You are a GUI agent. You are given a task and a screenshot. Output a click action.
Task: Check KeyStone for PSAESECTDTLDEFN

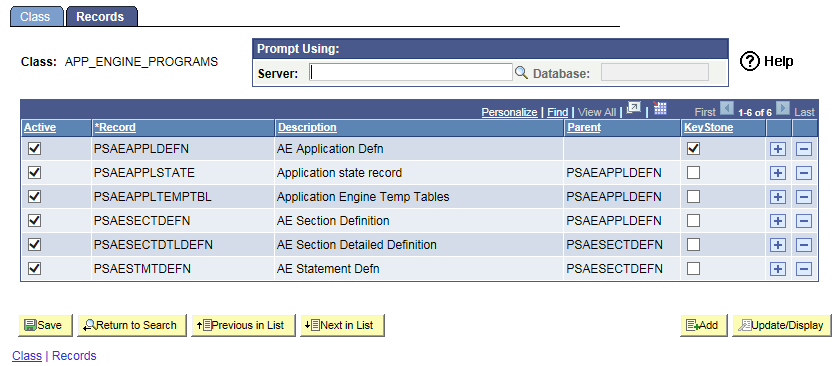[693, 245]
